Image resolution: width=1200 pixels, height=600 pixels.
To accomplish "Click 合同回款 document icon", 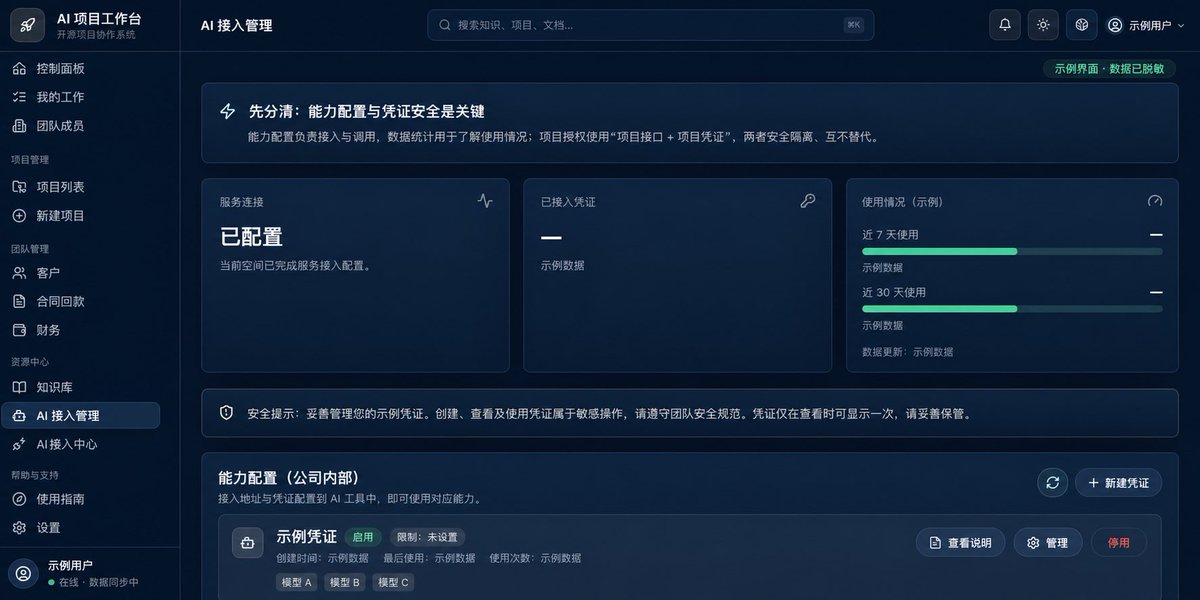I will coord(18,301).
